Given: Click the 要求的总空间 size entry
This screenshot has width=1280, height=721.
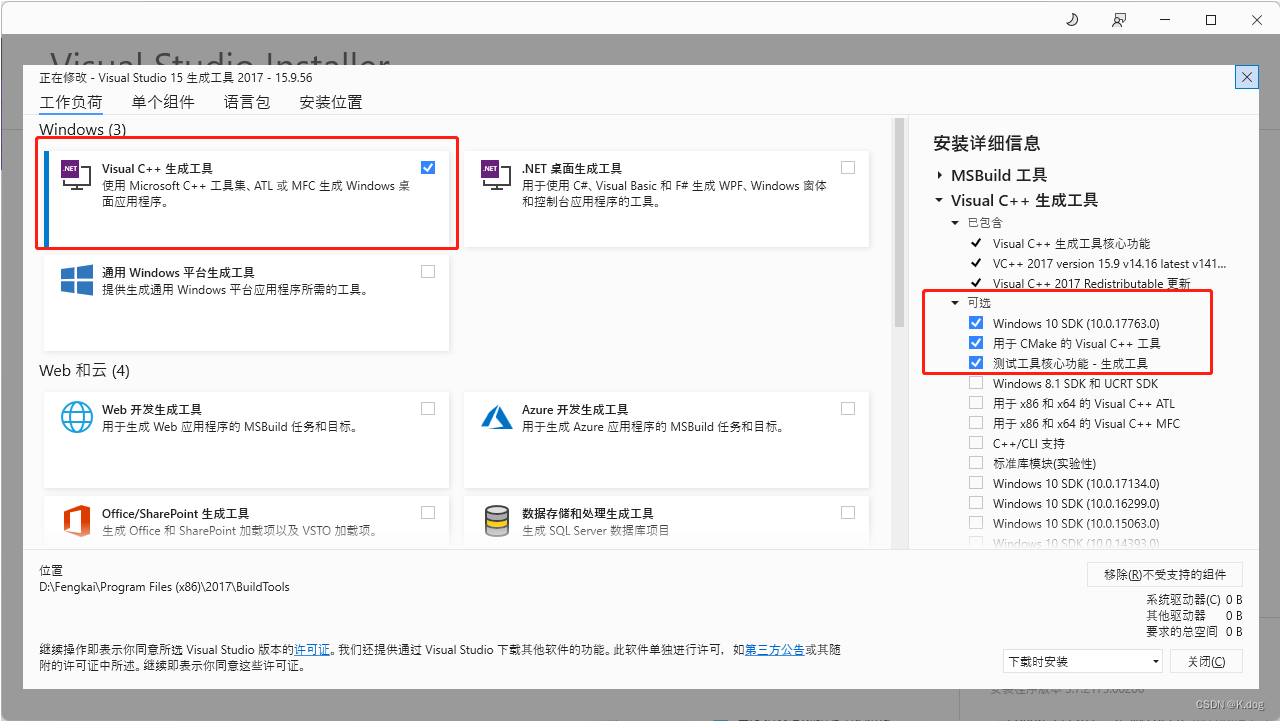Looking at the screenshot, I should pyautogui.click(x=1194, y=632).
